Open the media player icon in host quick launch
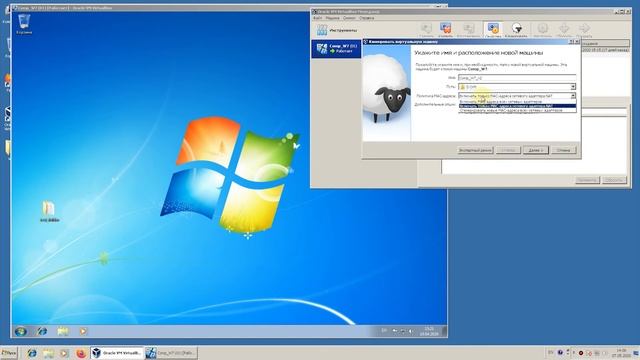 click(64, 353)
